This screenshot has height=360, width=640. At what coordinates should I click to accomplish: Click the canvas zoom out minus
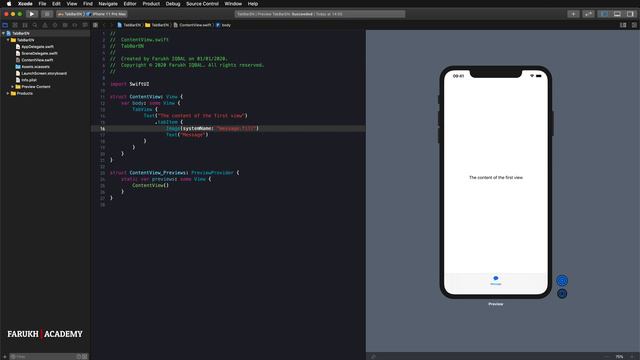[607, 356]
